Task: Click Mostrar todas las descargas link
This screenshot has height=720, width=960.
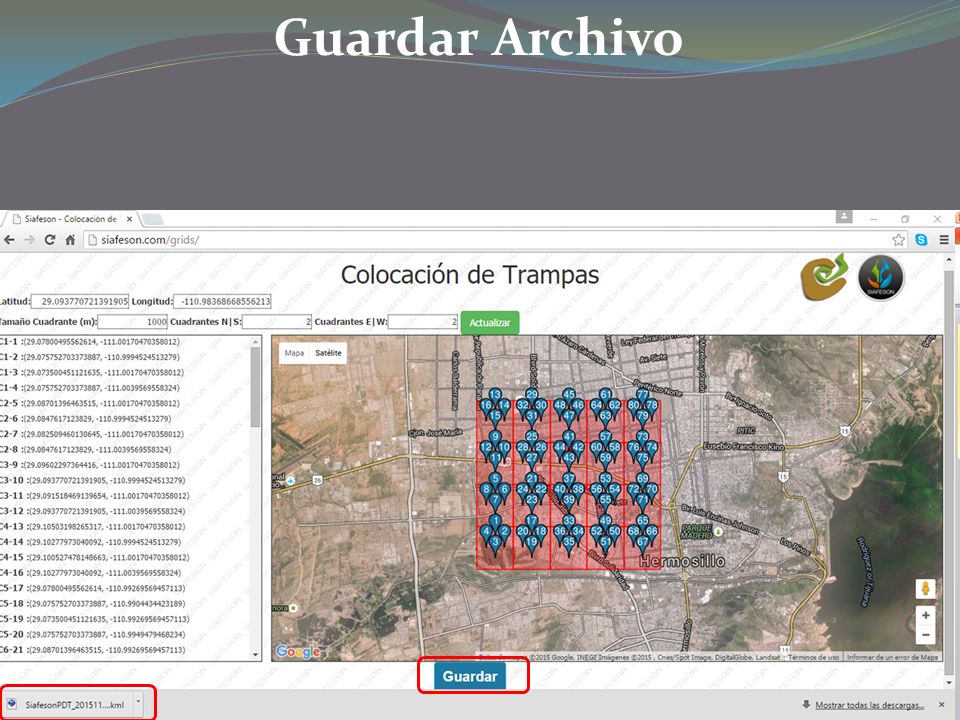Action: [869, 705]
